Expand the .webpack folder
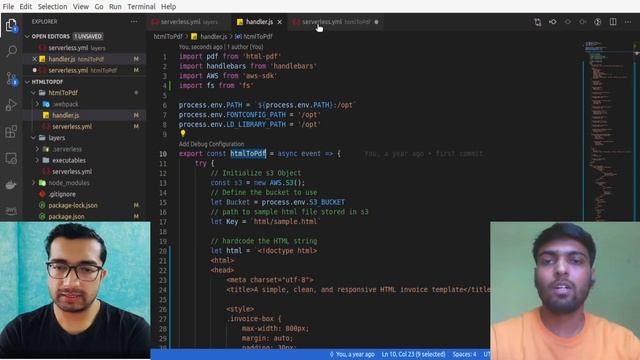 (37, 104)
